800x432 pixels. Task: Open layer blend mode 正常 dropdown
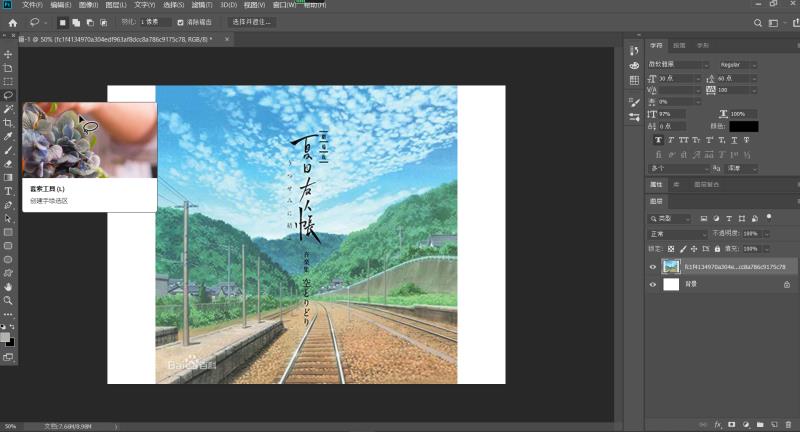678,234
